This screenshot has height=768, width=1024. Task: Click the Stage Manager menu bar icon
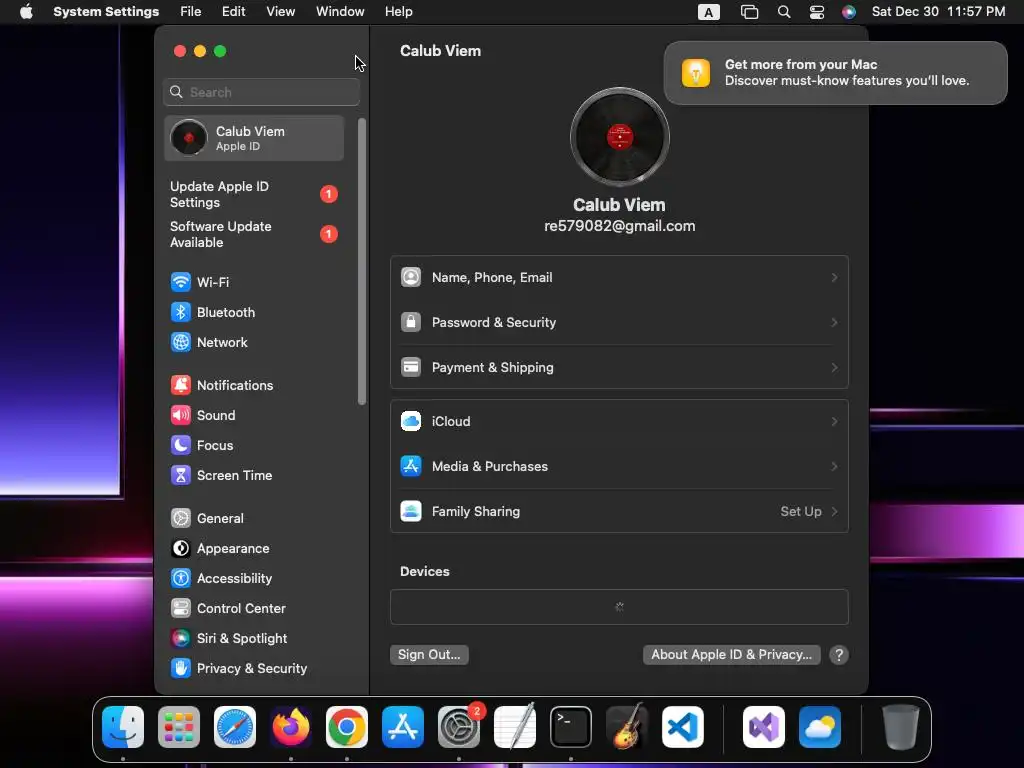click(749, 12)
